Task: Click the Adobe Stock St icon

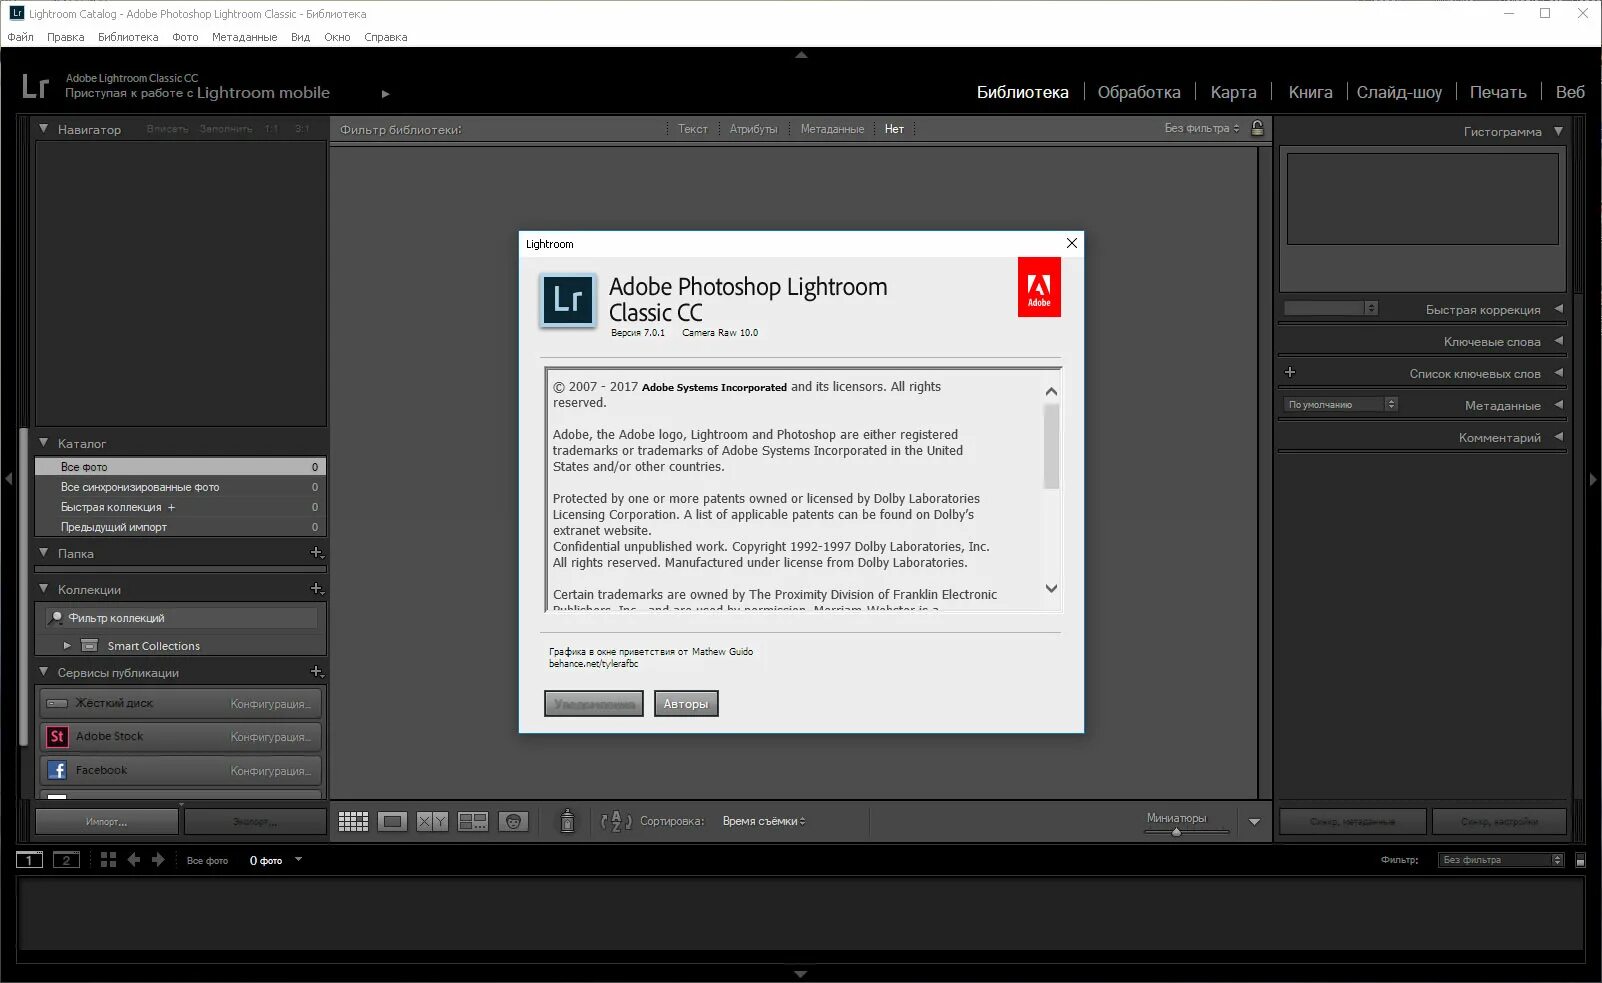Action: click(57, 737)
